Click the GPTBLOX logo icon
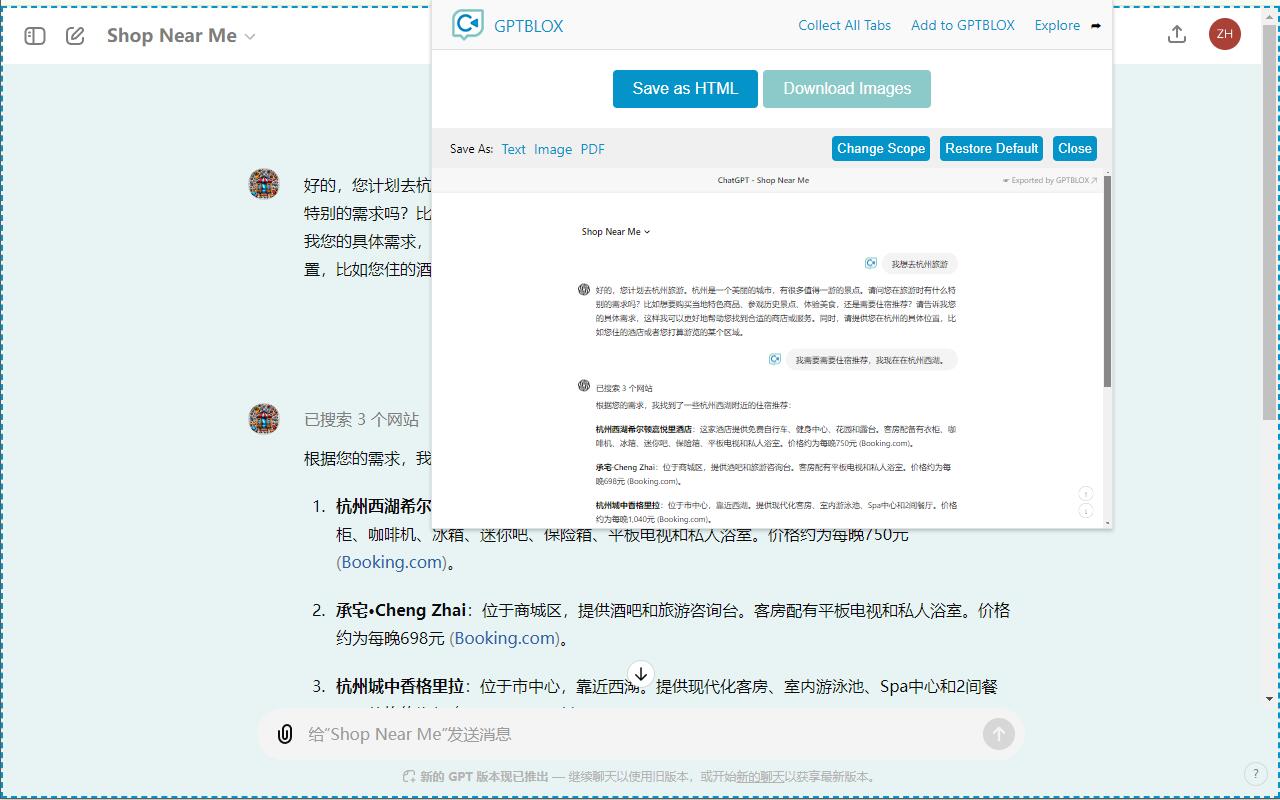1280x800 pixels. tap(467, 25)
